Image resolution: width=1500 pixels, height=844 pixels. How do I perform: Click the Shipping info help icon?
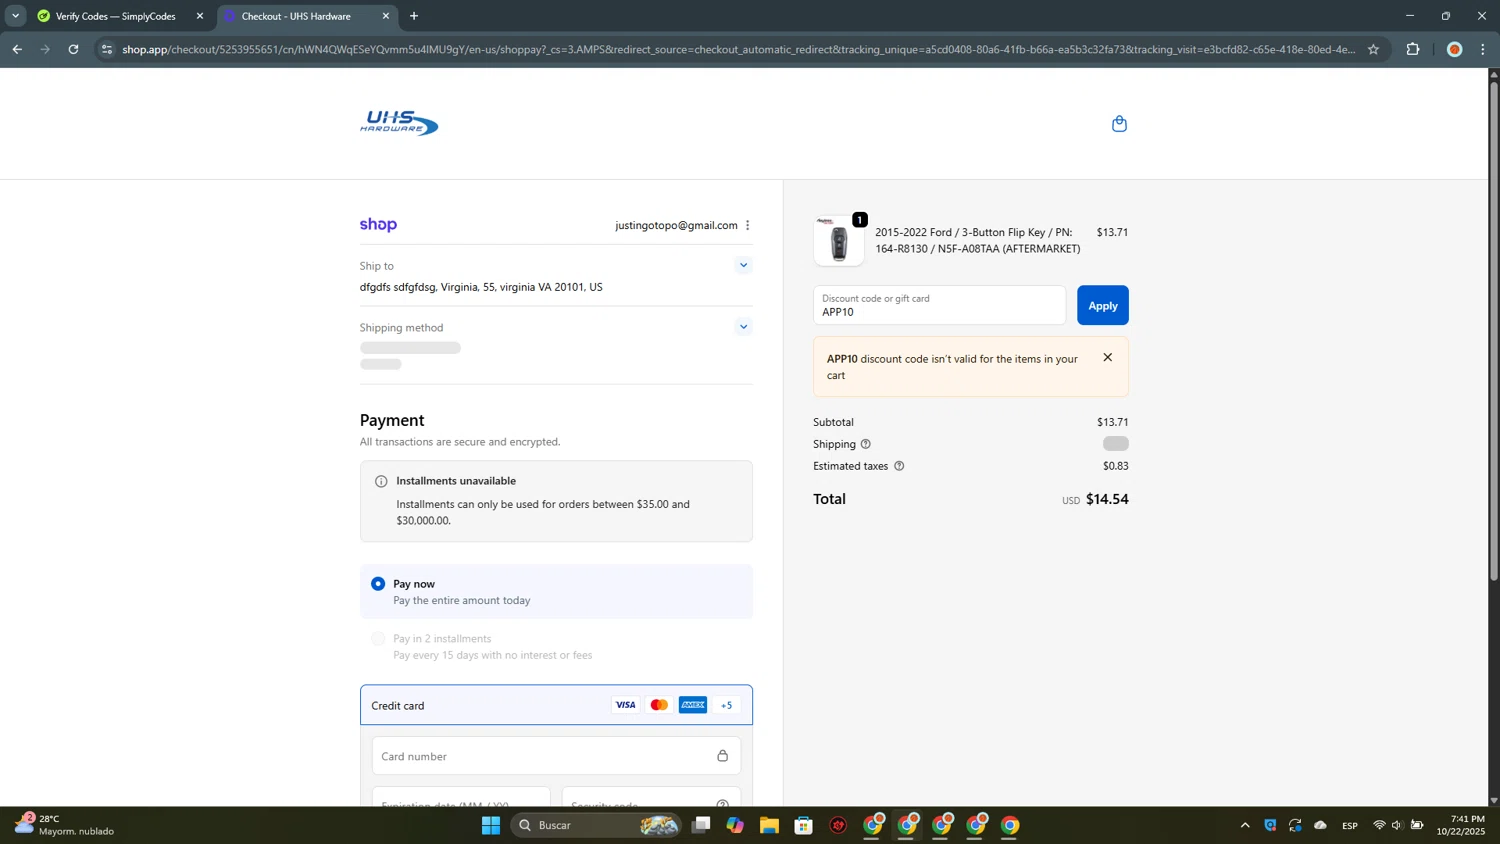click(866, 444)
